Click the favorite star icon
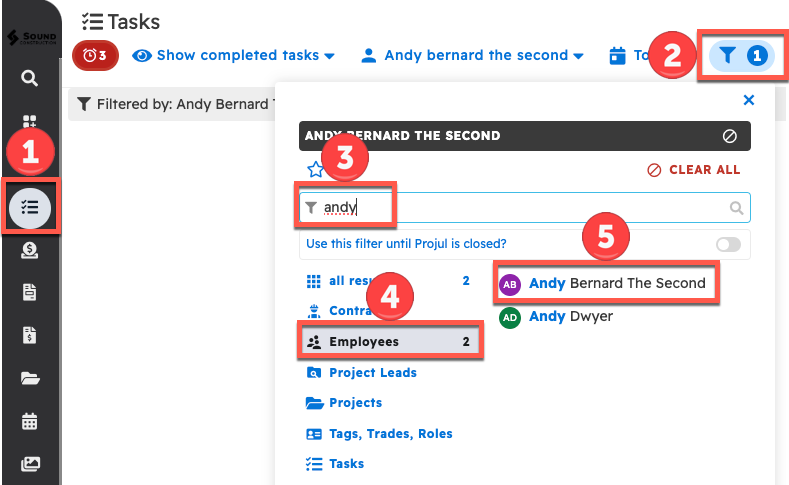 pos(315,169)
